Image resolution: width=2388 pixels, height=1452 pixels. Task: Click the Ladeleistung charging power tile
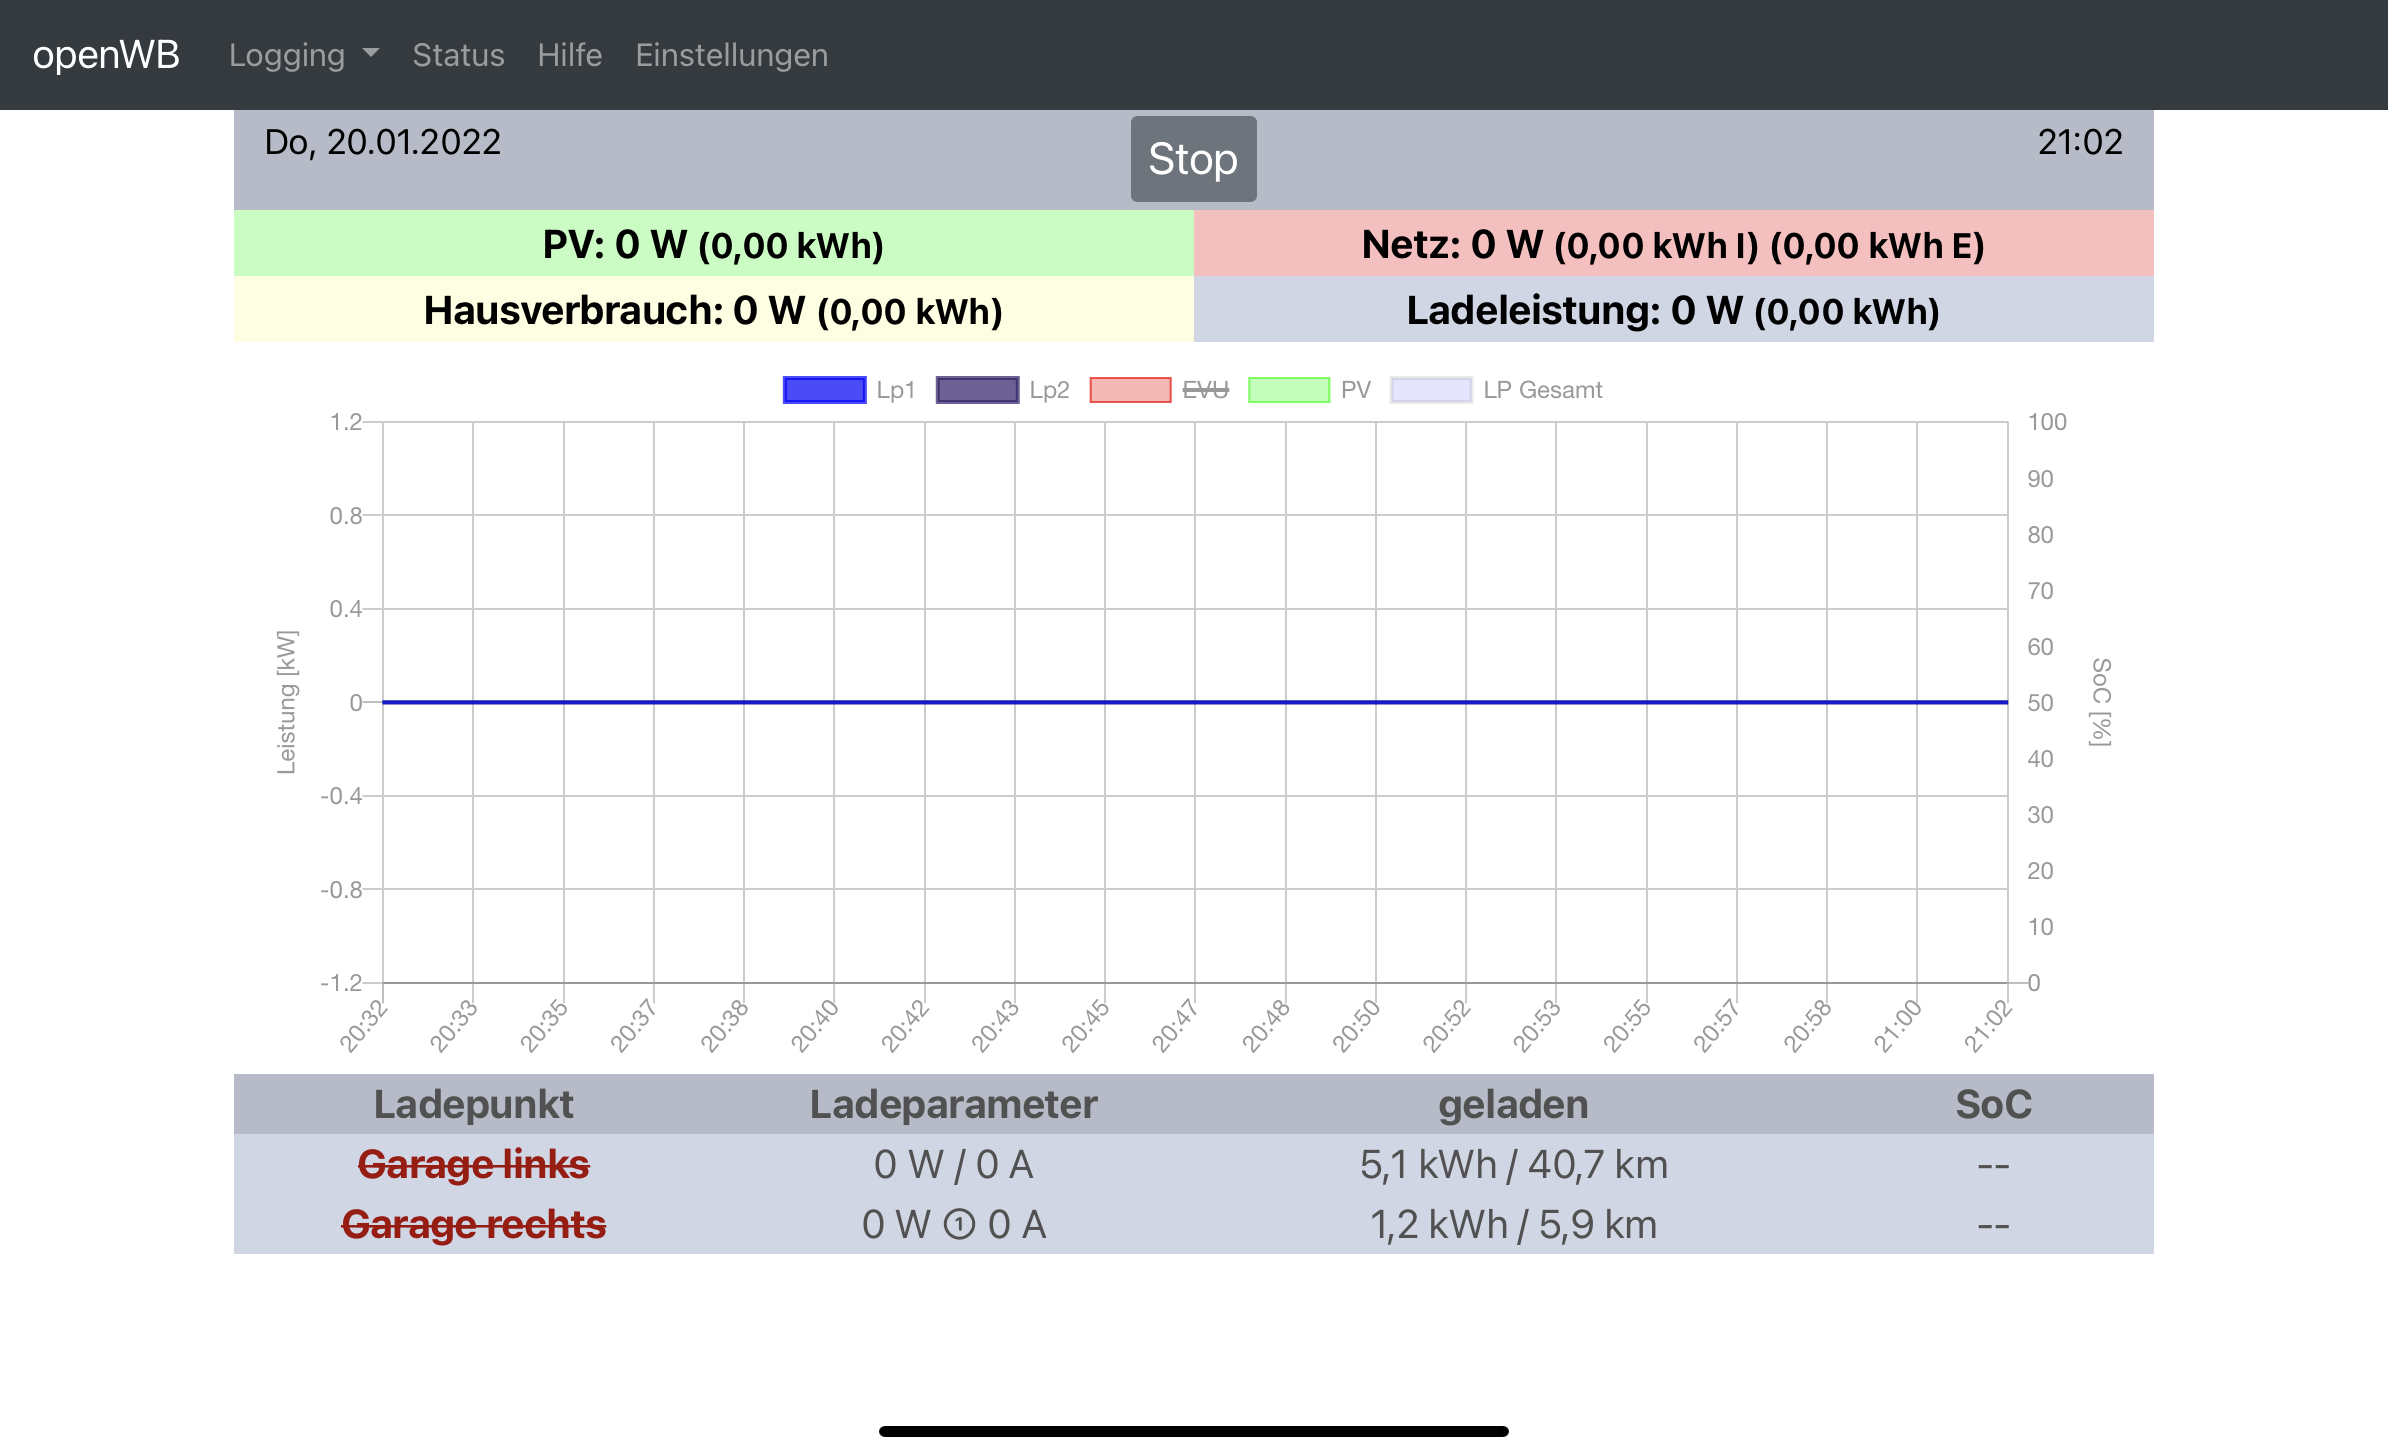pyautogui.click(x=1672, y=310)
